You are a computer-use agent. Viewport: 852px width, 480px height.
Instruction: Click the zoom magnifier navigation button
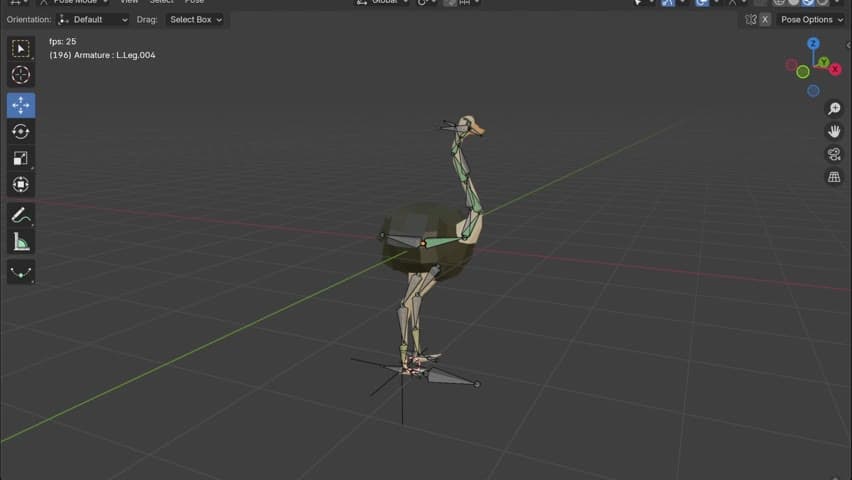pos(834,109)
